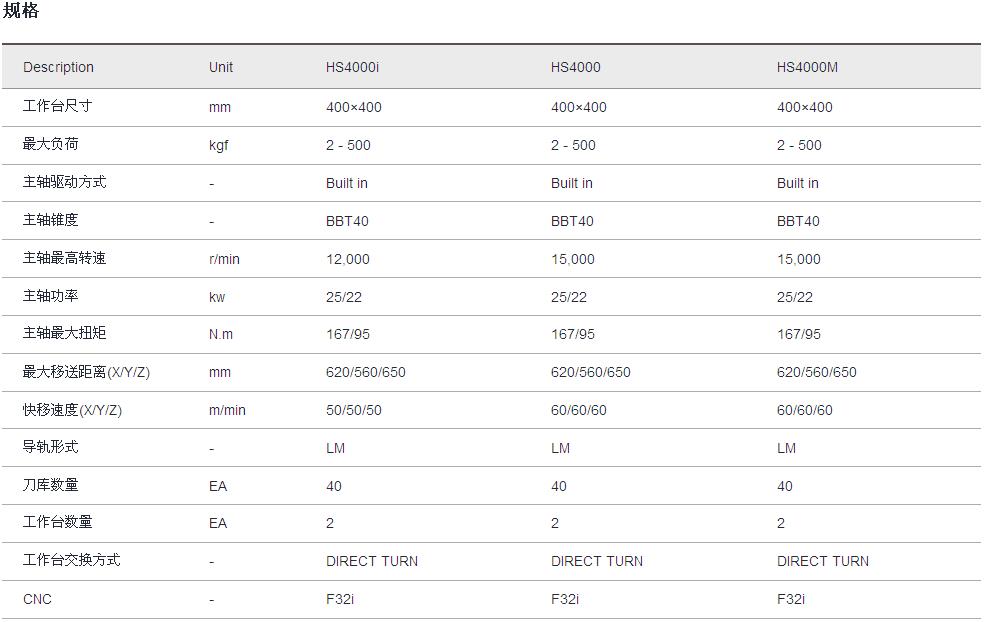Click the 刀库数量 row label
Image resolution: width=986 pixels, height=622 pixels.
[51, 485]
